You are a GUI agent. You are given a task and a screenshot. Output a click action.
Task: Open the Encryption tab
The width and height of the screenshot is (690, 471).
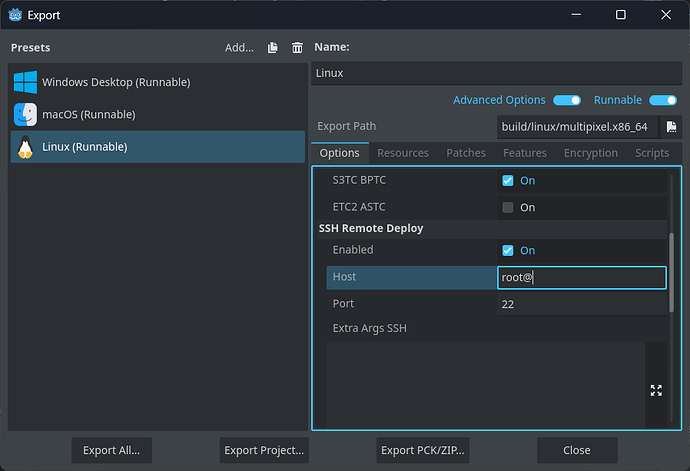pos(591,153)
